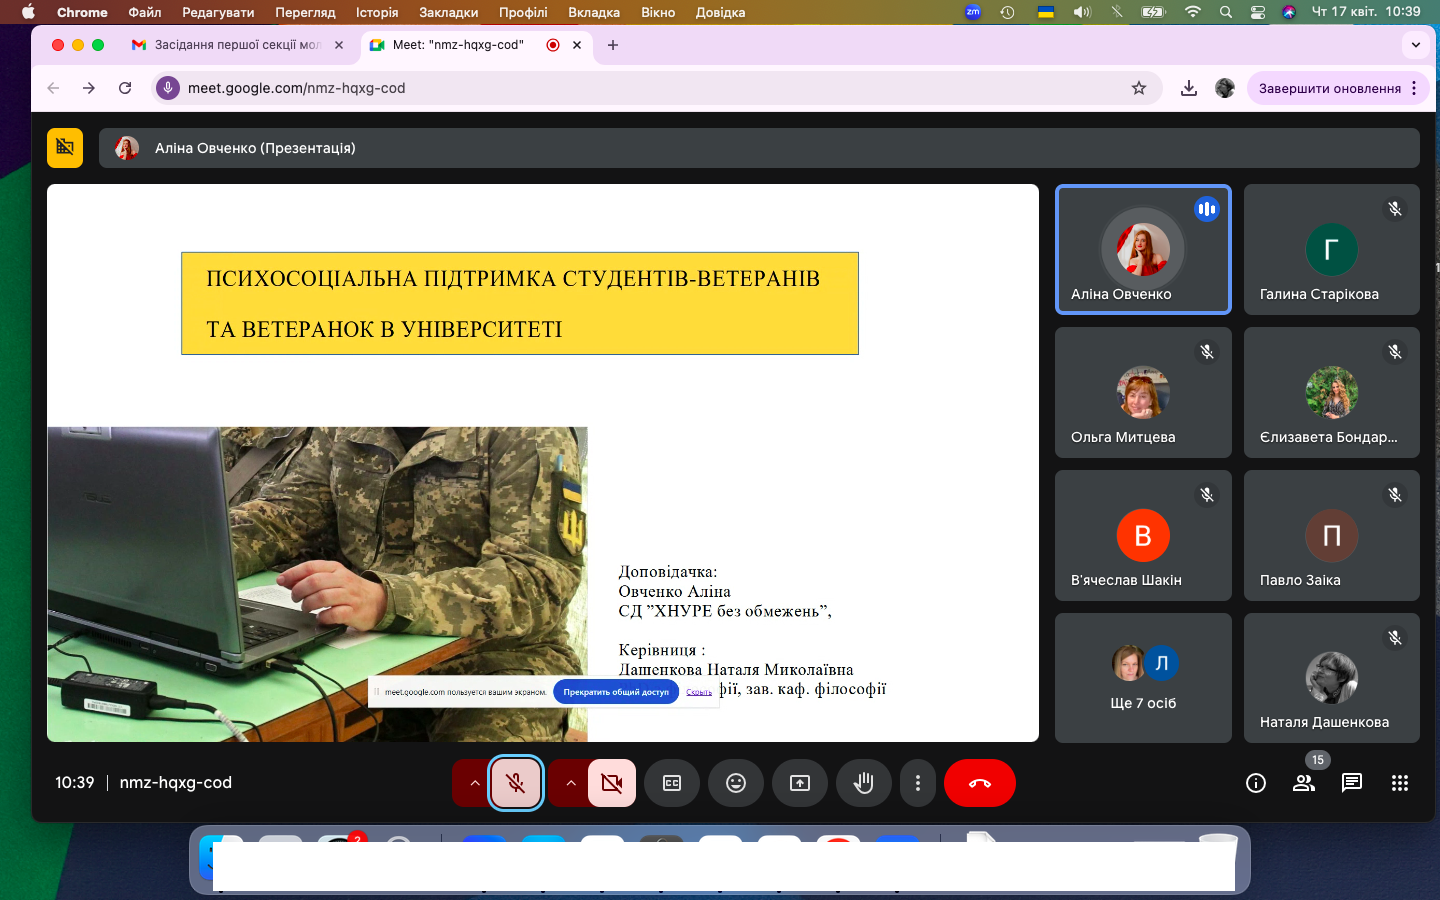Click the microphone site-permission icon in address bar
Screen dimensions: 1440x900
(168, 88)
